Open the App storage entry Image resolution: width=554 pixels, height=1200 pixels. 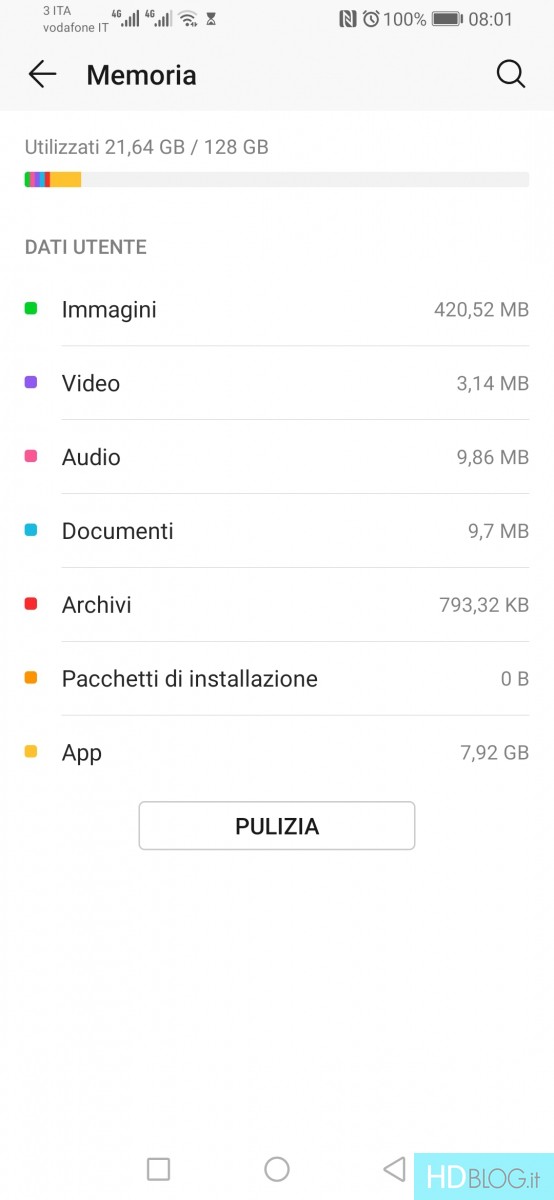(x=277, y=753)
